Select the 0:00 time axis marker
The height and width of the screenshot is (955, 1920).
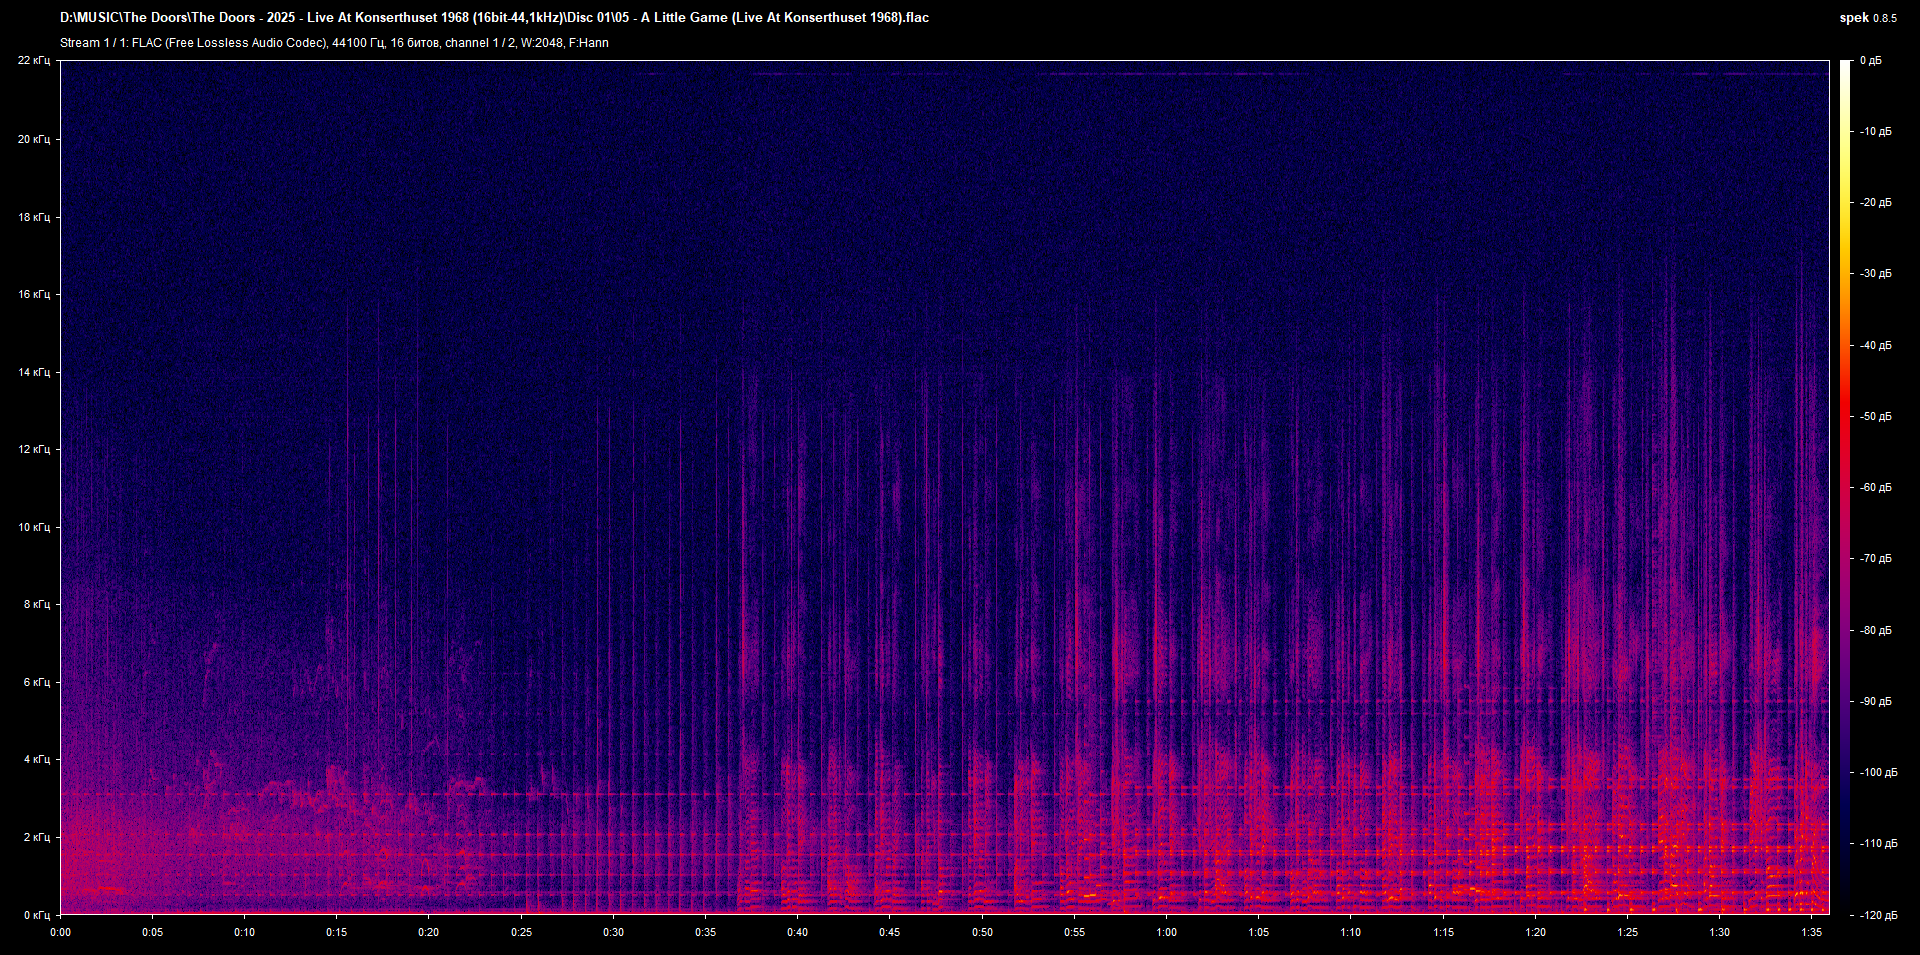(61, 932)
